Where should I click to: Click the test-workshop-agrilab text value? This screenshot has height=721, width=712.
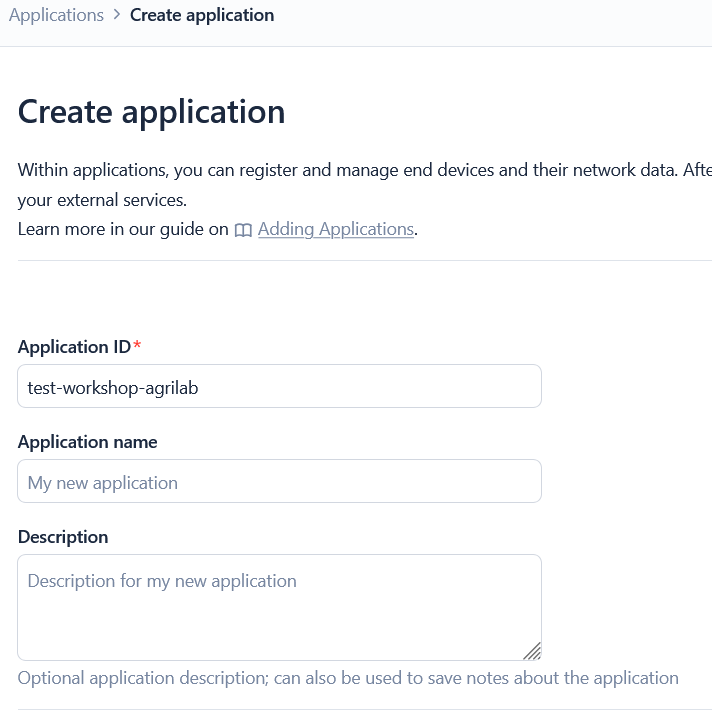coord(113,388)
